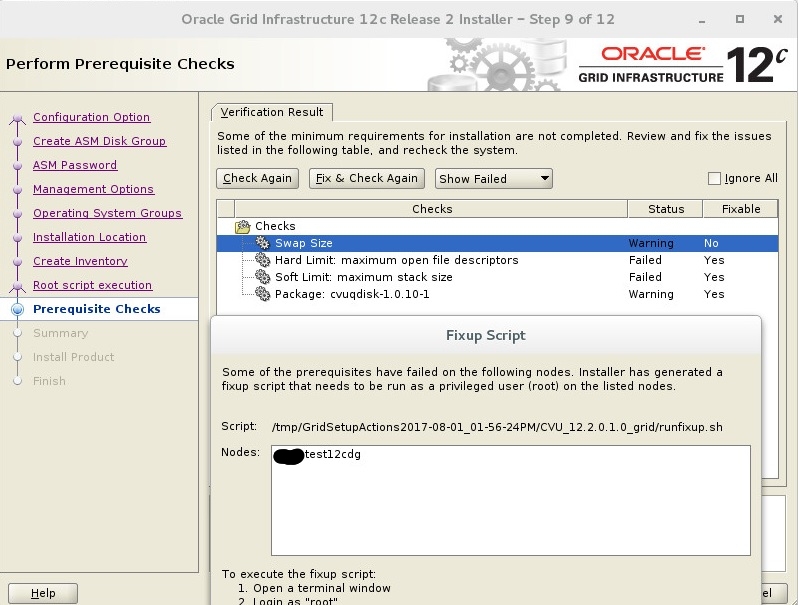Click the Checks root tree node

point(275,226)
